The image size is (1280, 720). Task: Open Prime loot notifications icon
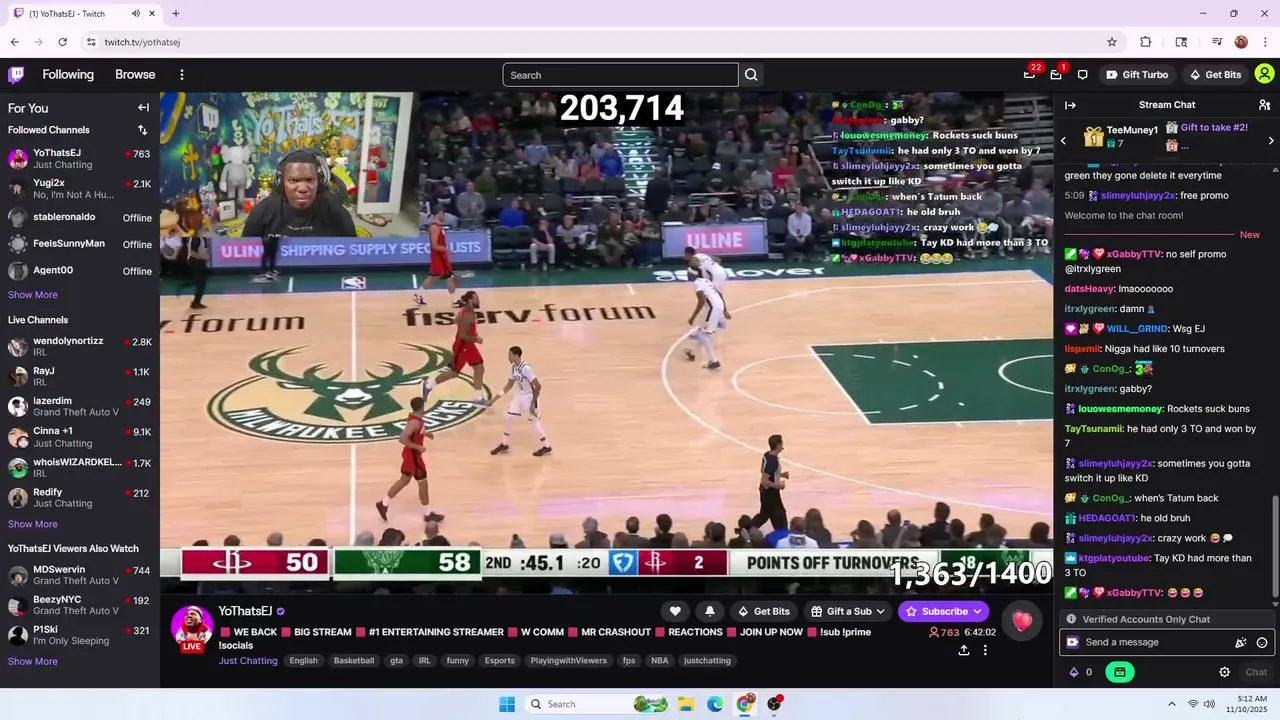[1029, 75]
